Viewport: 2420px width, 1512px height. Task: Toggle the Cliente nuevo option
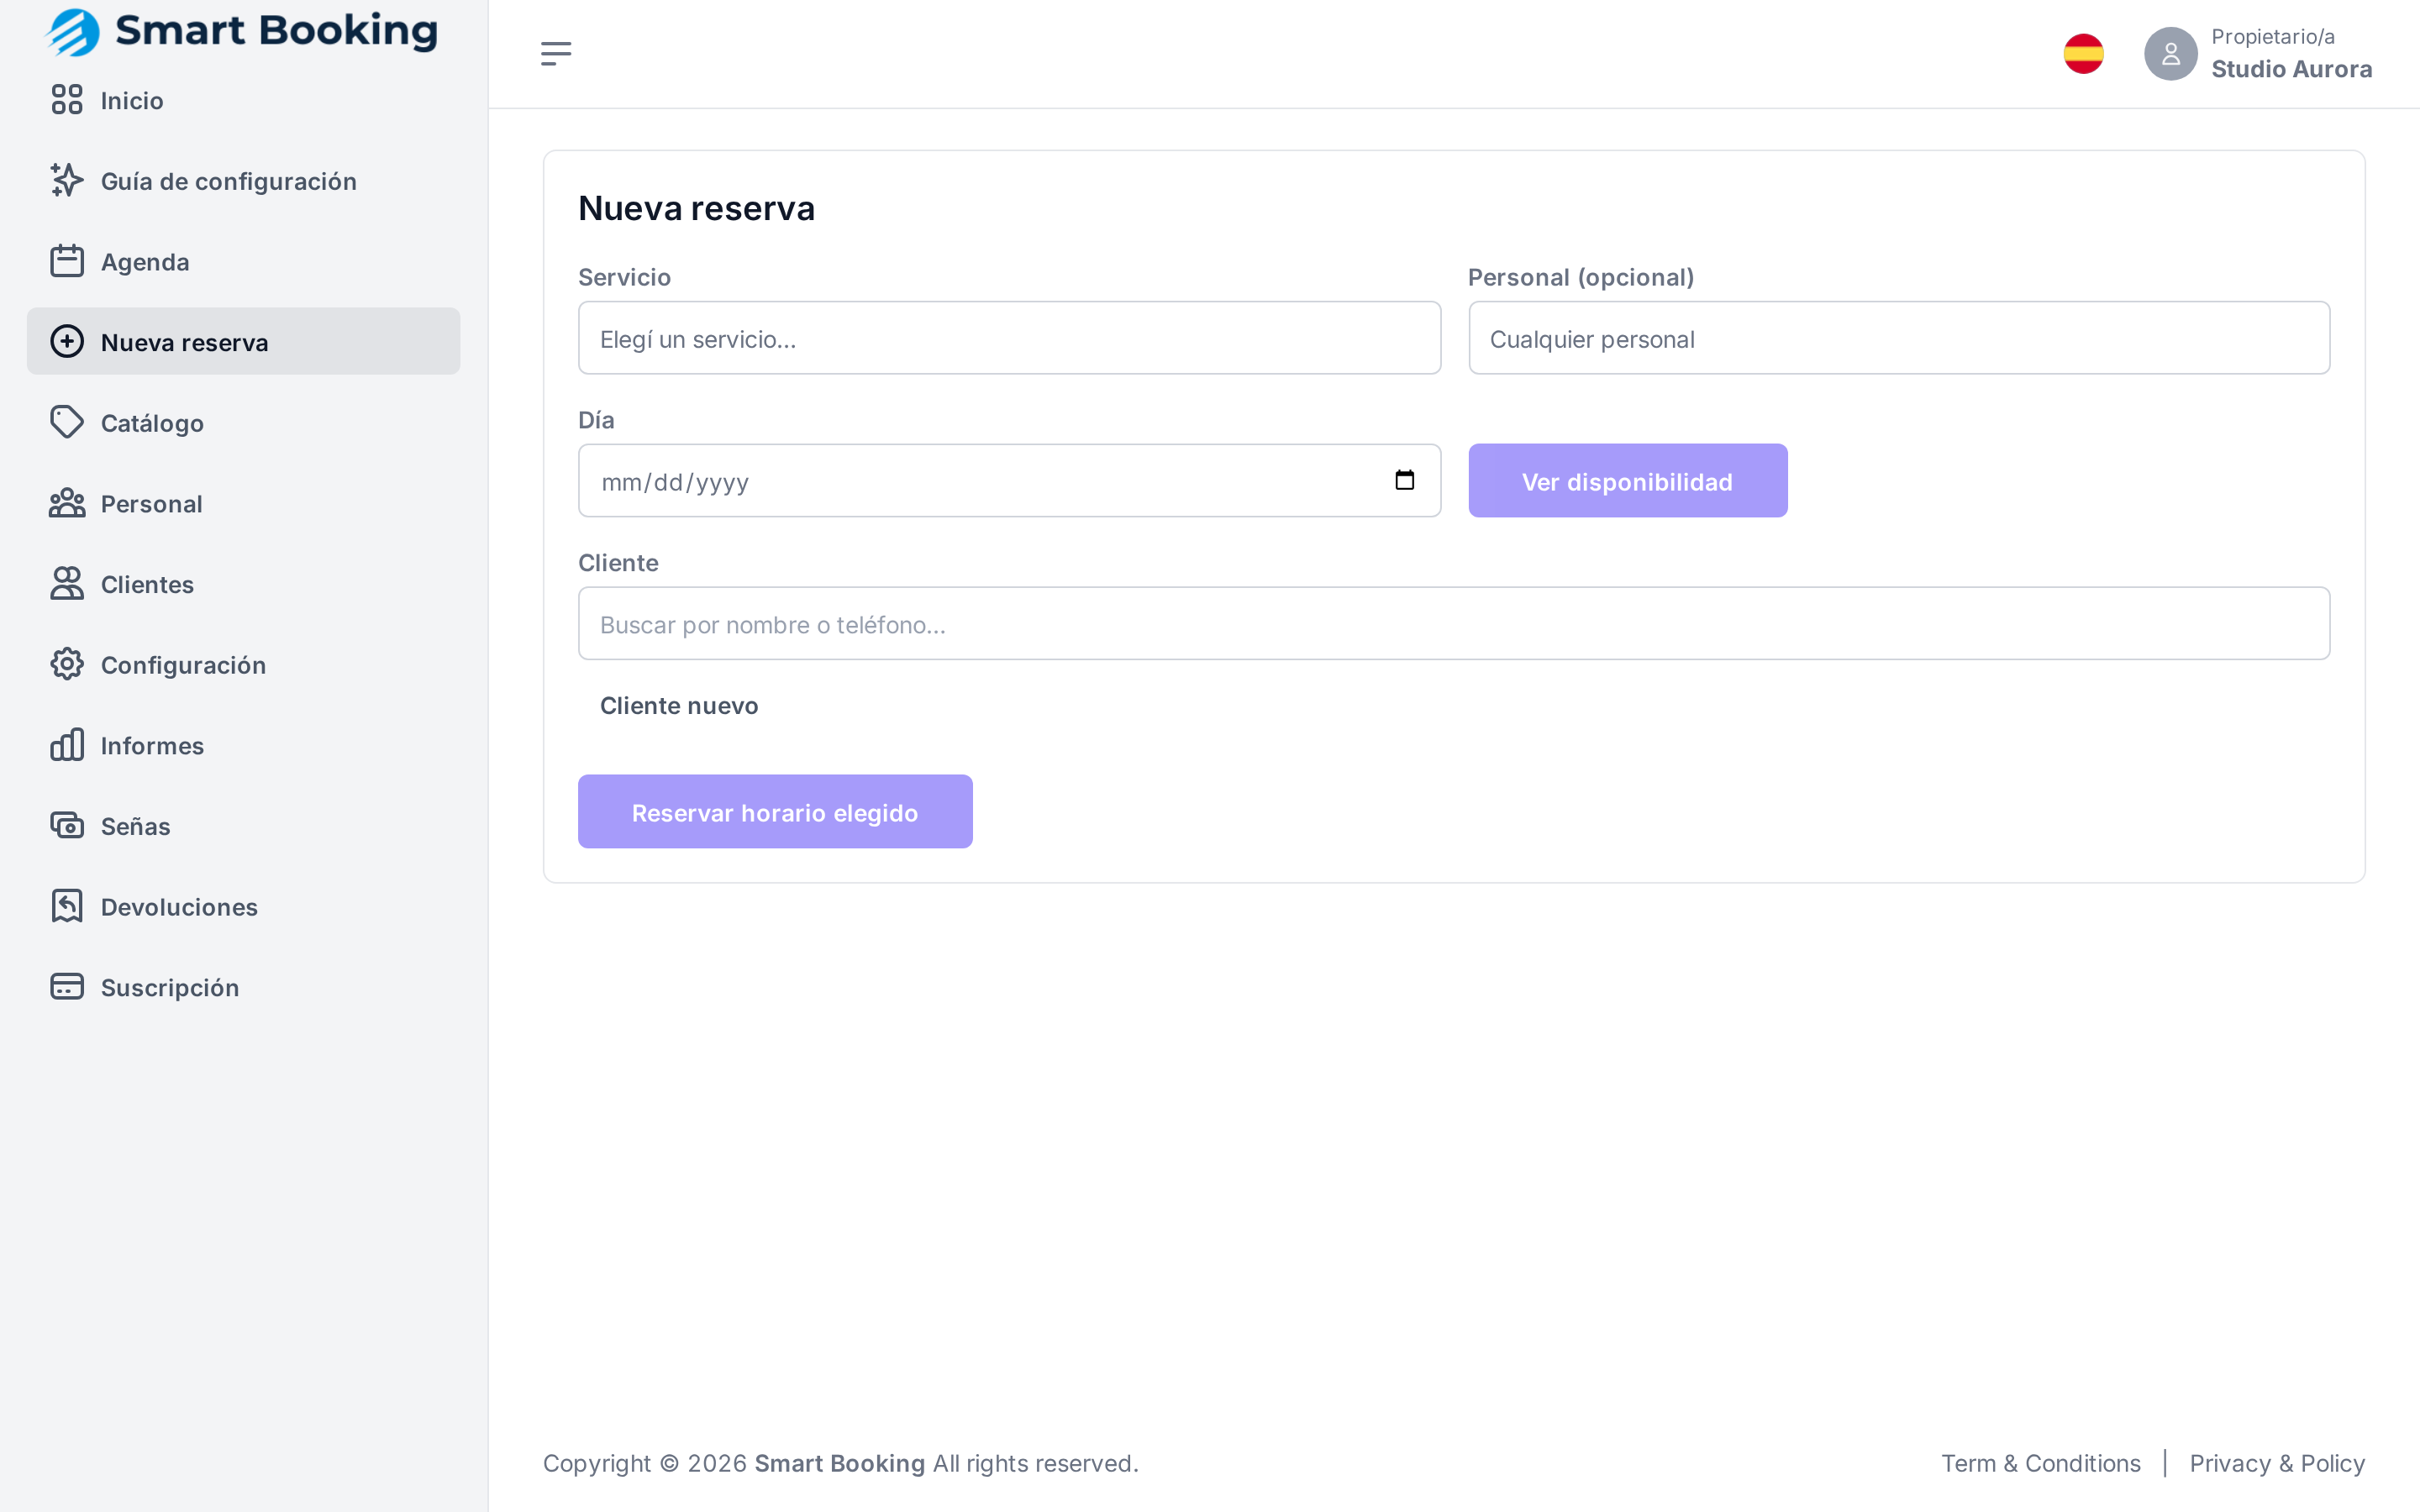point(679,706)
